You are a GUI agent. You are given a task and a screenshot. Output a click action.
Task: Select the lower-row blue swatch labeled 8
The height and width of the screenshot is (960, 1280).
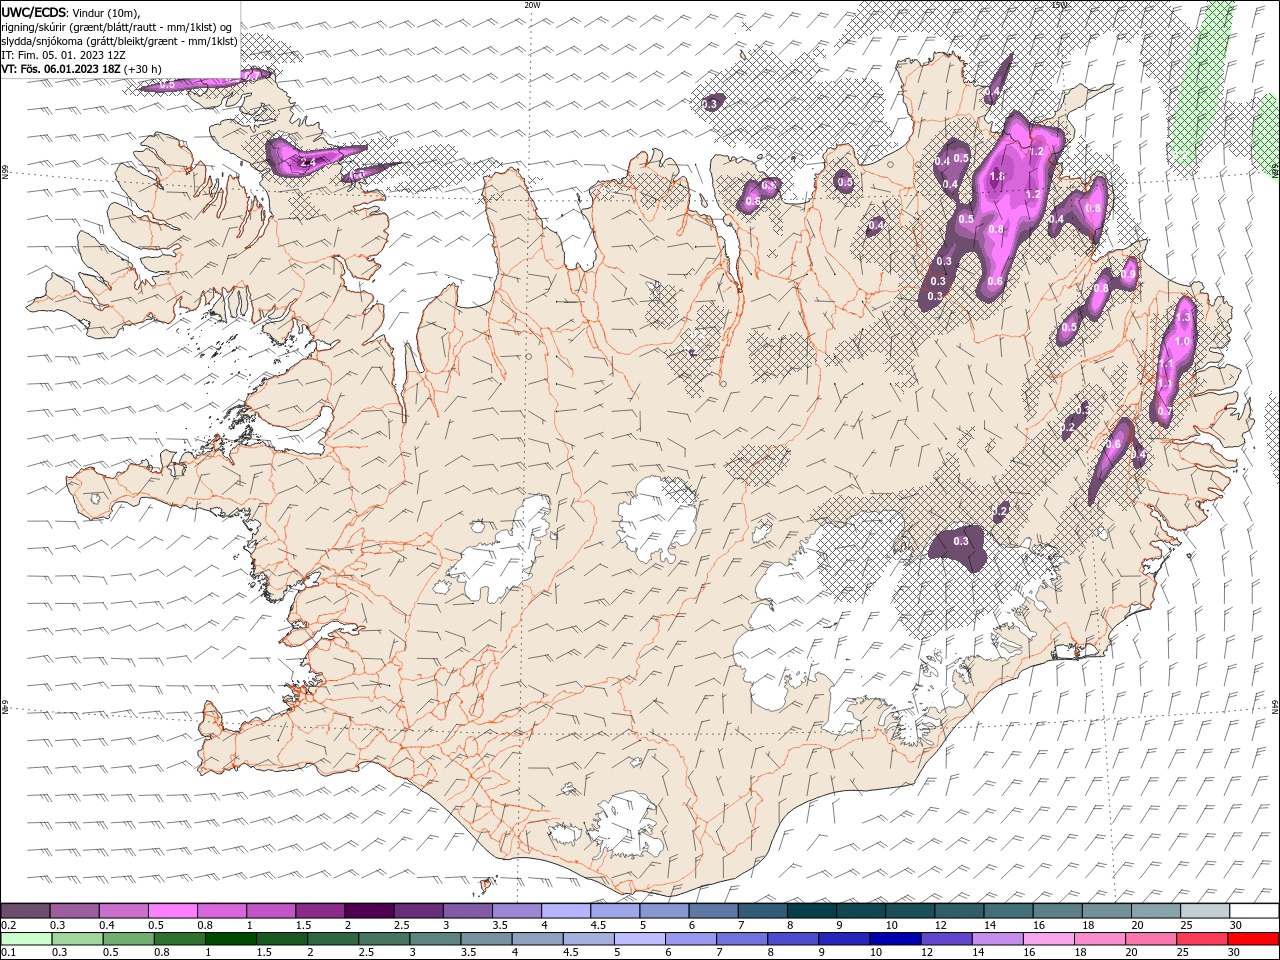click(x=792, y=939)
